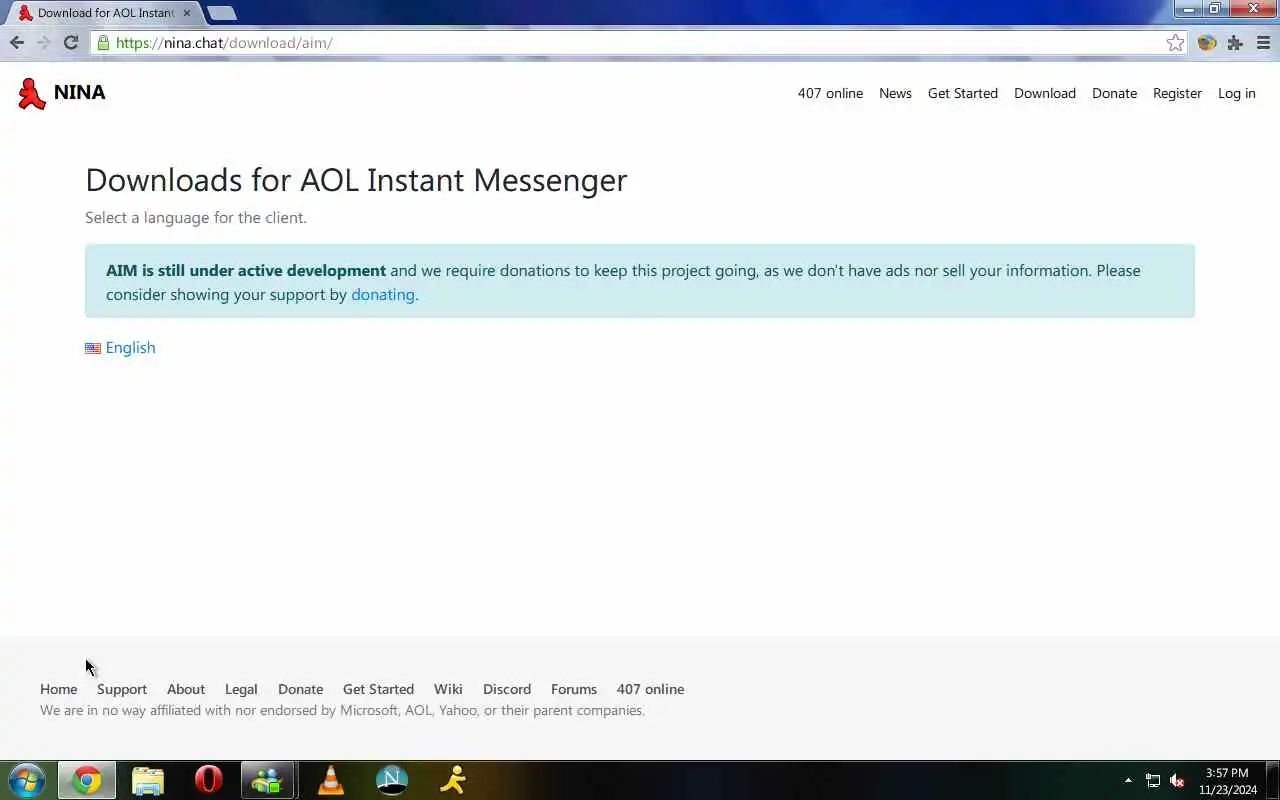Screen dimensions: 1280x800
Task: Click the taskbar clock showing 3:57 PM
Action: click(x=1227, y=781)
